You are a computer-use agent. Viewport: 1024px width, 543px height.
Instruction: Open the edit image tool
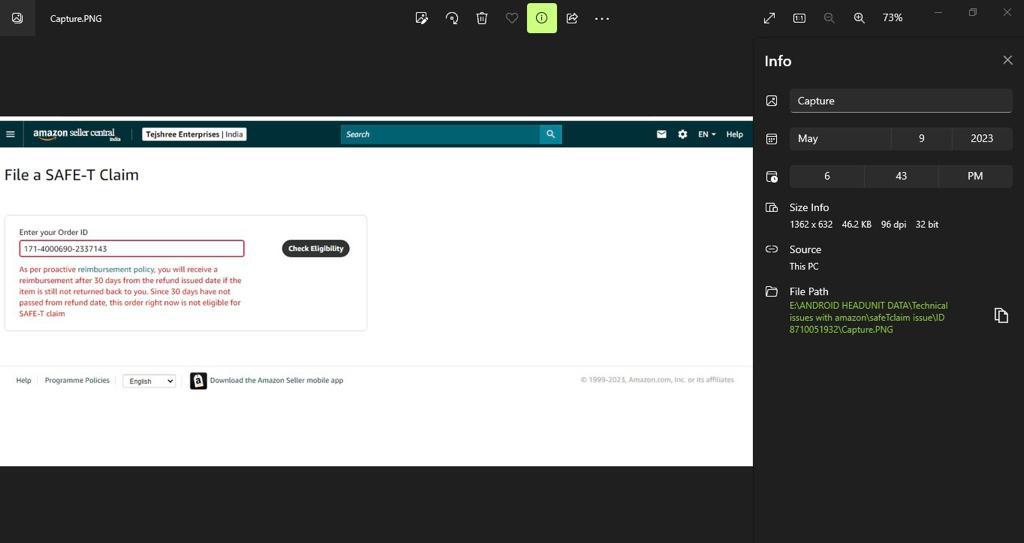click(x=422, y=18)
